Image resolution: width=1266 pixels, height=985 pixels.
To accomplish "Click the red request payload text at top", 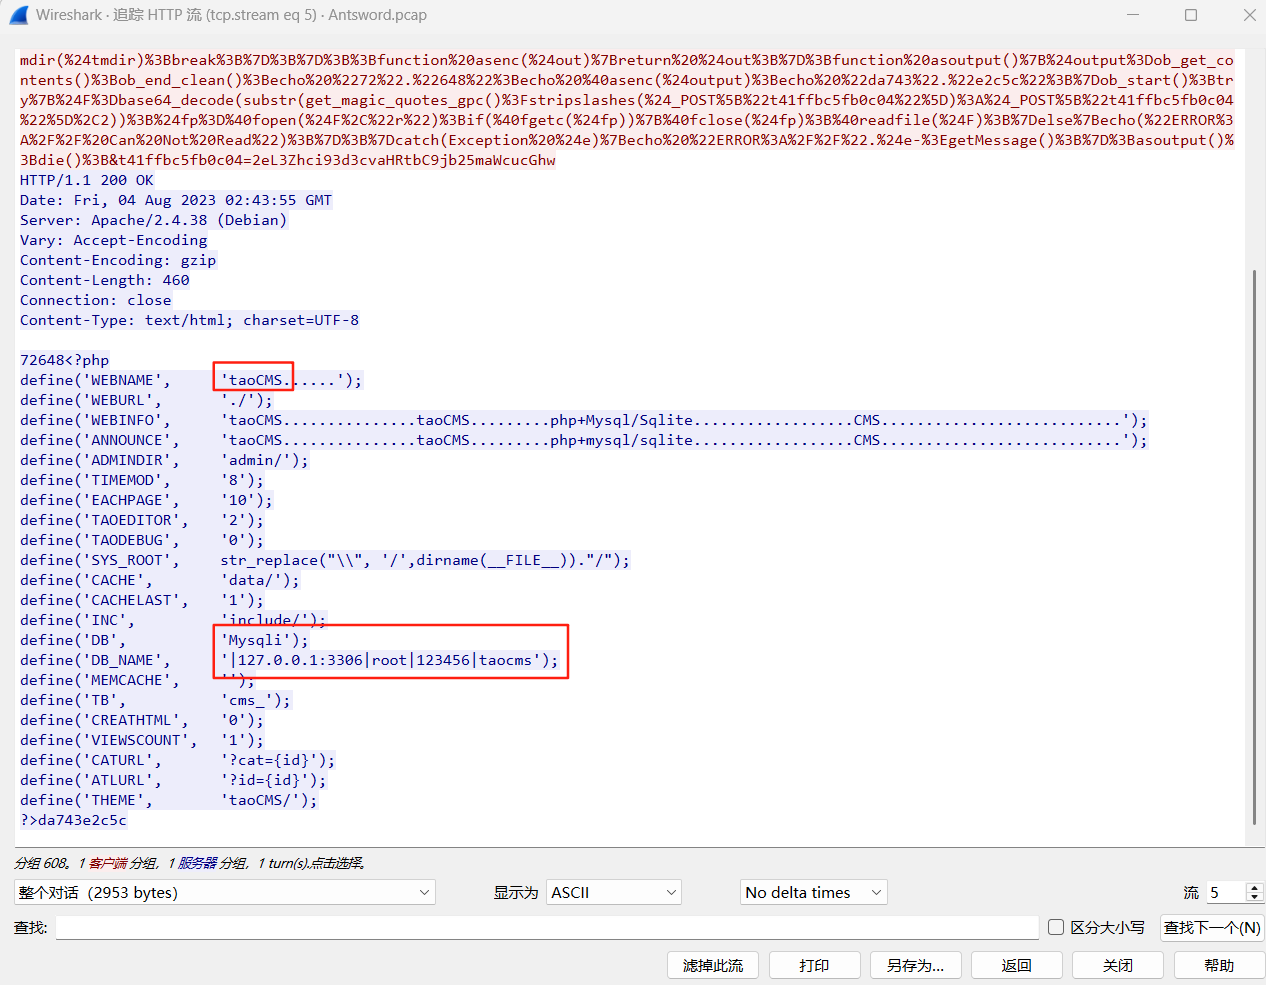I will coord(627,110).
